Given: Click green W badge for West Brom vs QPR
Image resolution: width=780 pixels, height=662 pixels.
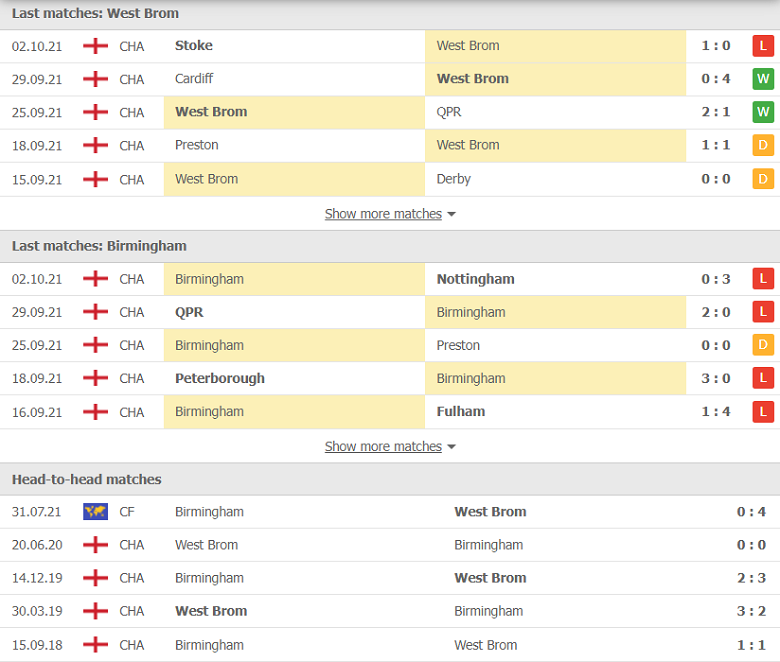Looking at the screenshot, I should point(763,112).
